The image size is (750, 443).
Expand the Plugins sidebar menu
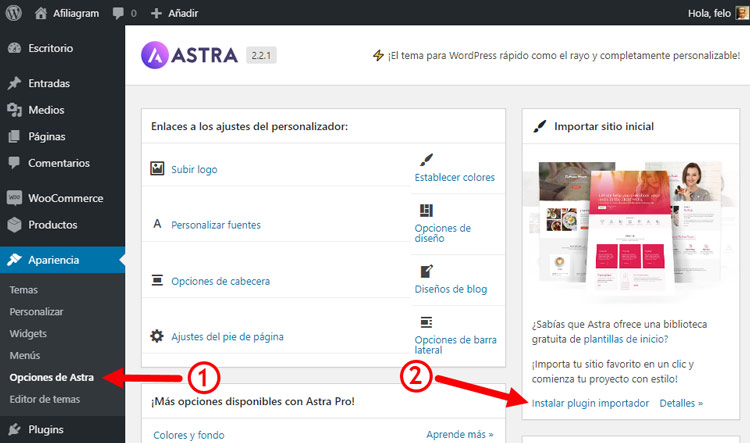[46, 430]
